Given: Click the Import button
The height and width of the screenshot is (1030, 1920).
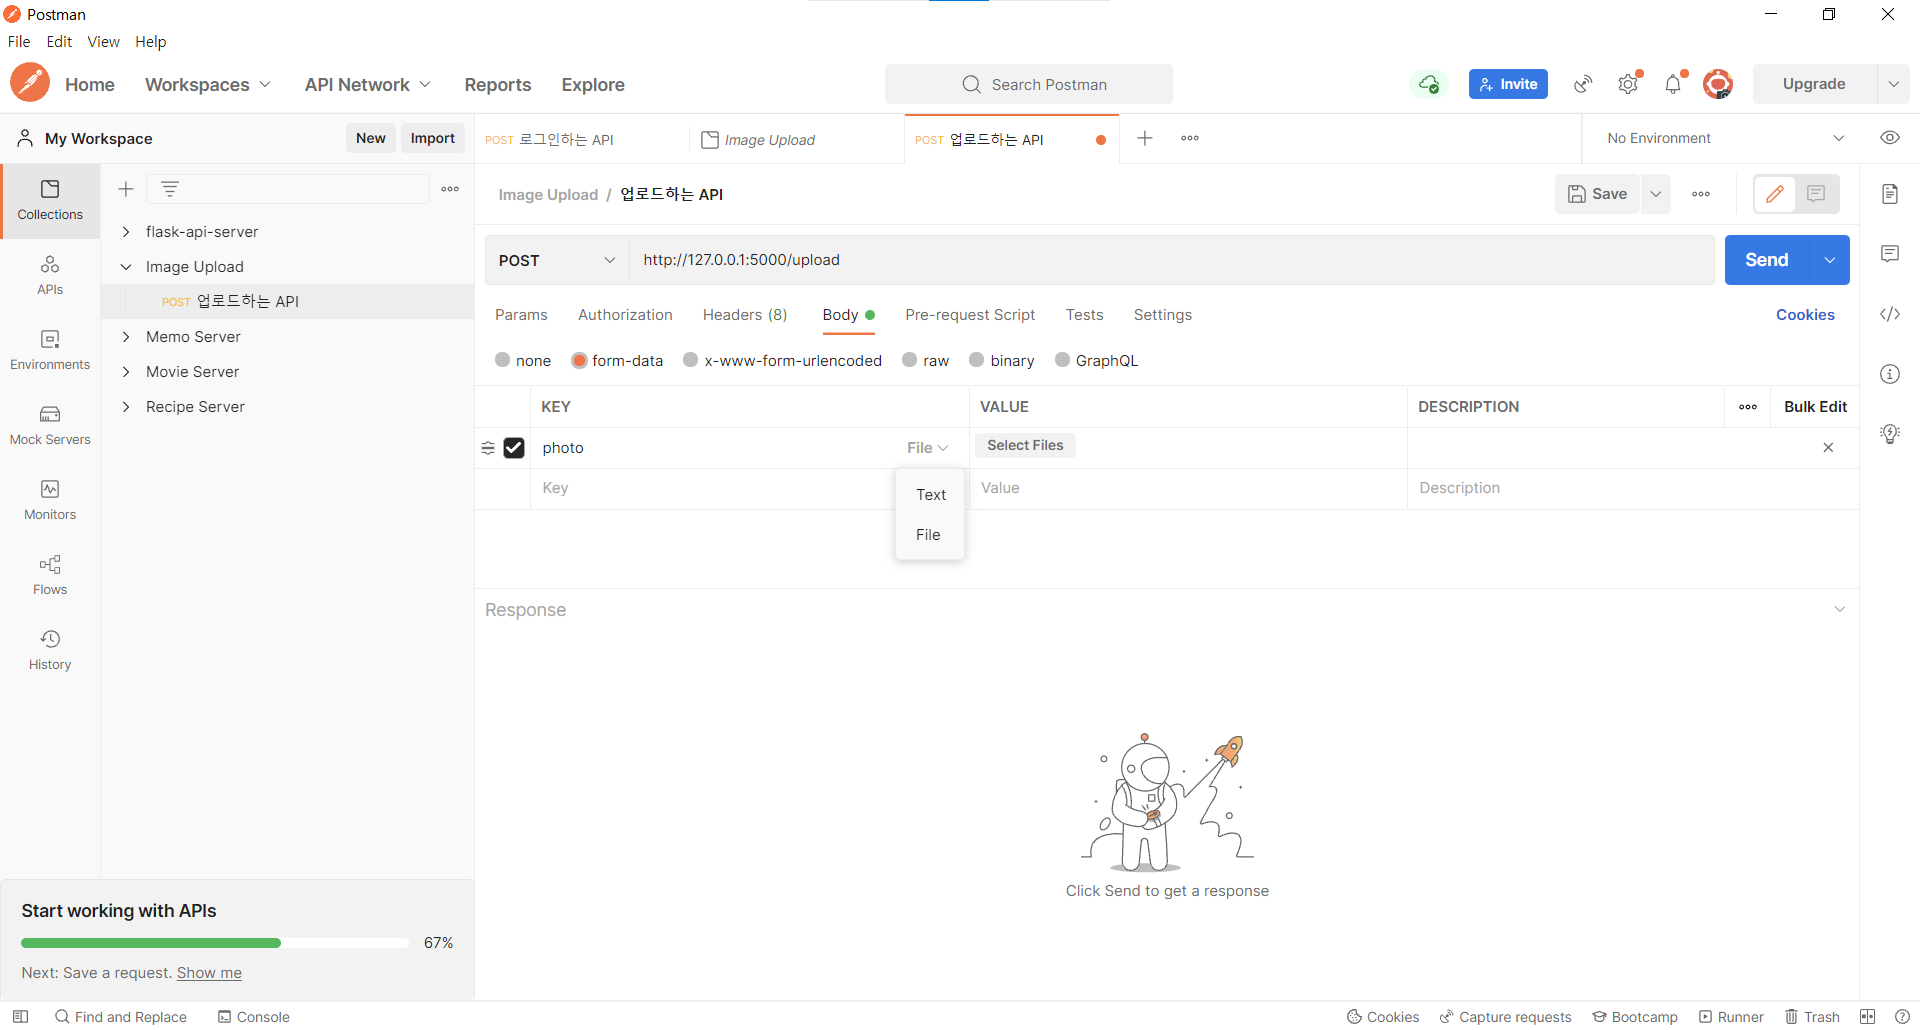Looking at the screenshot, I should tap(433, 138).
